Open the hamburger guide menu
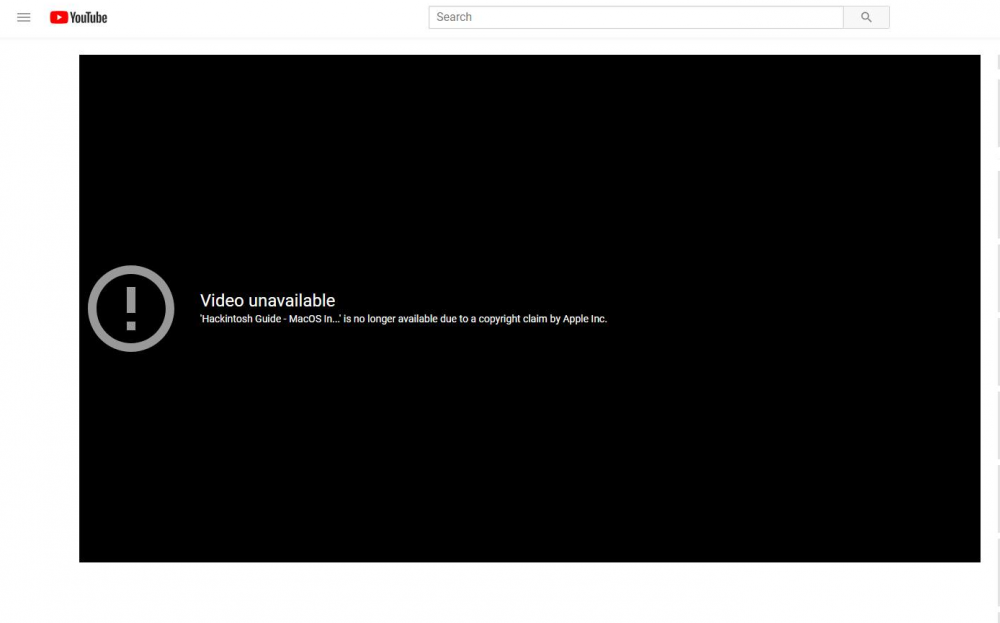This screenshot has height=623, width=1000. click(24, 17)
